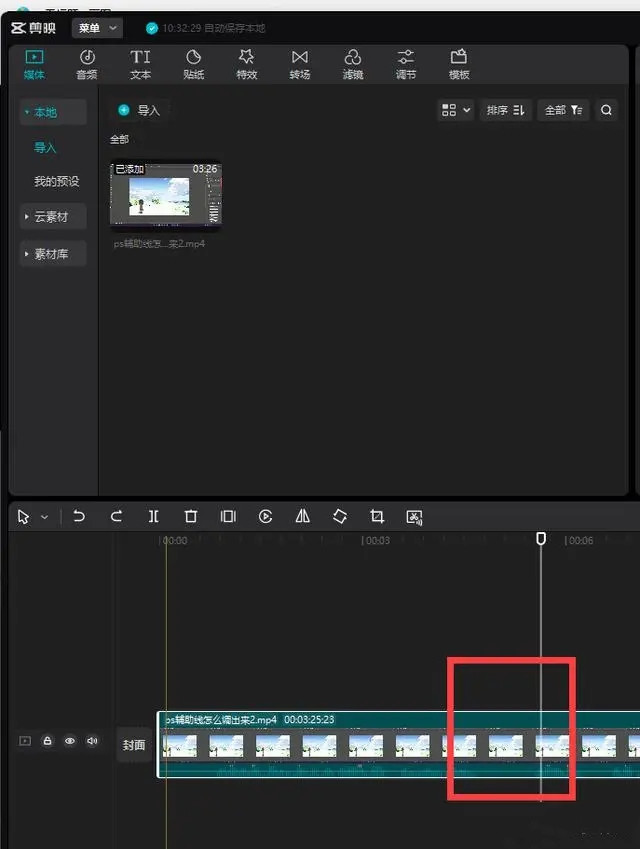The height and width of the screenshot is (849, 640).
Task: Click the smart cutout icon in the timeline toolbar
Action: click(414, 517)
